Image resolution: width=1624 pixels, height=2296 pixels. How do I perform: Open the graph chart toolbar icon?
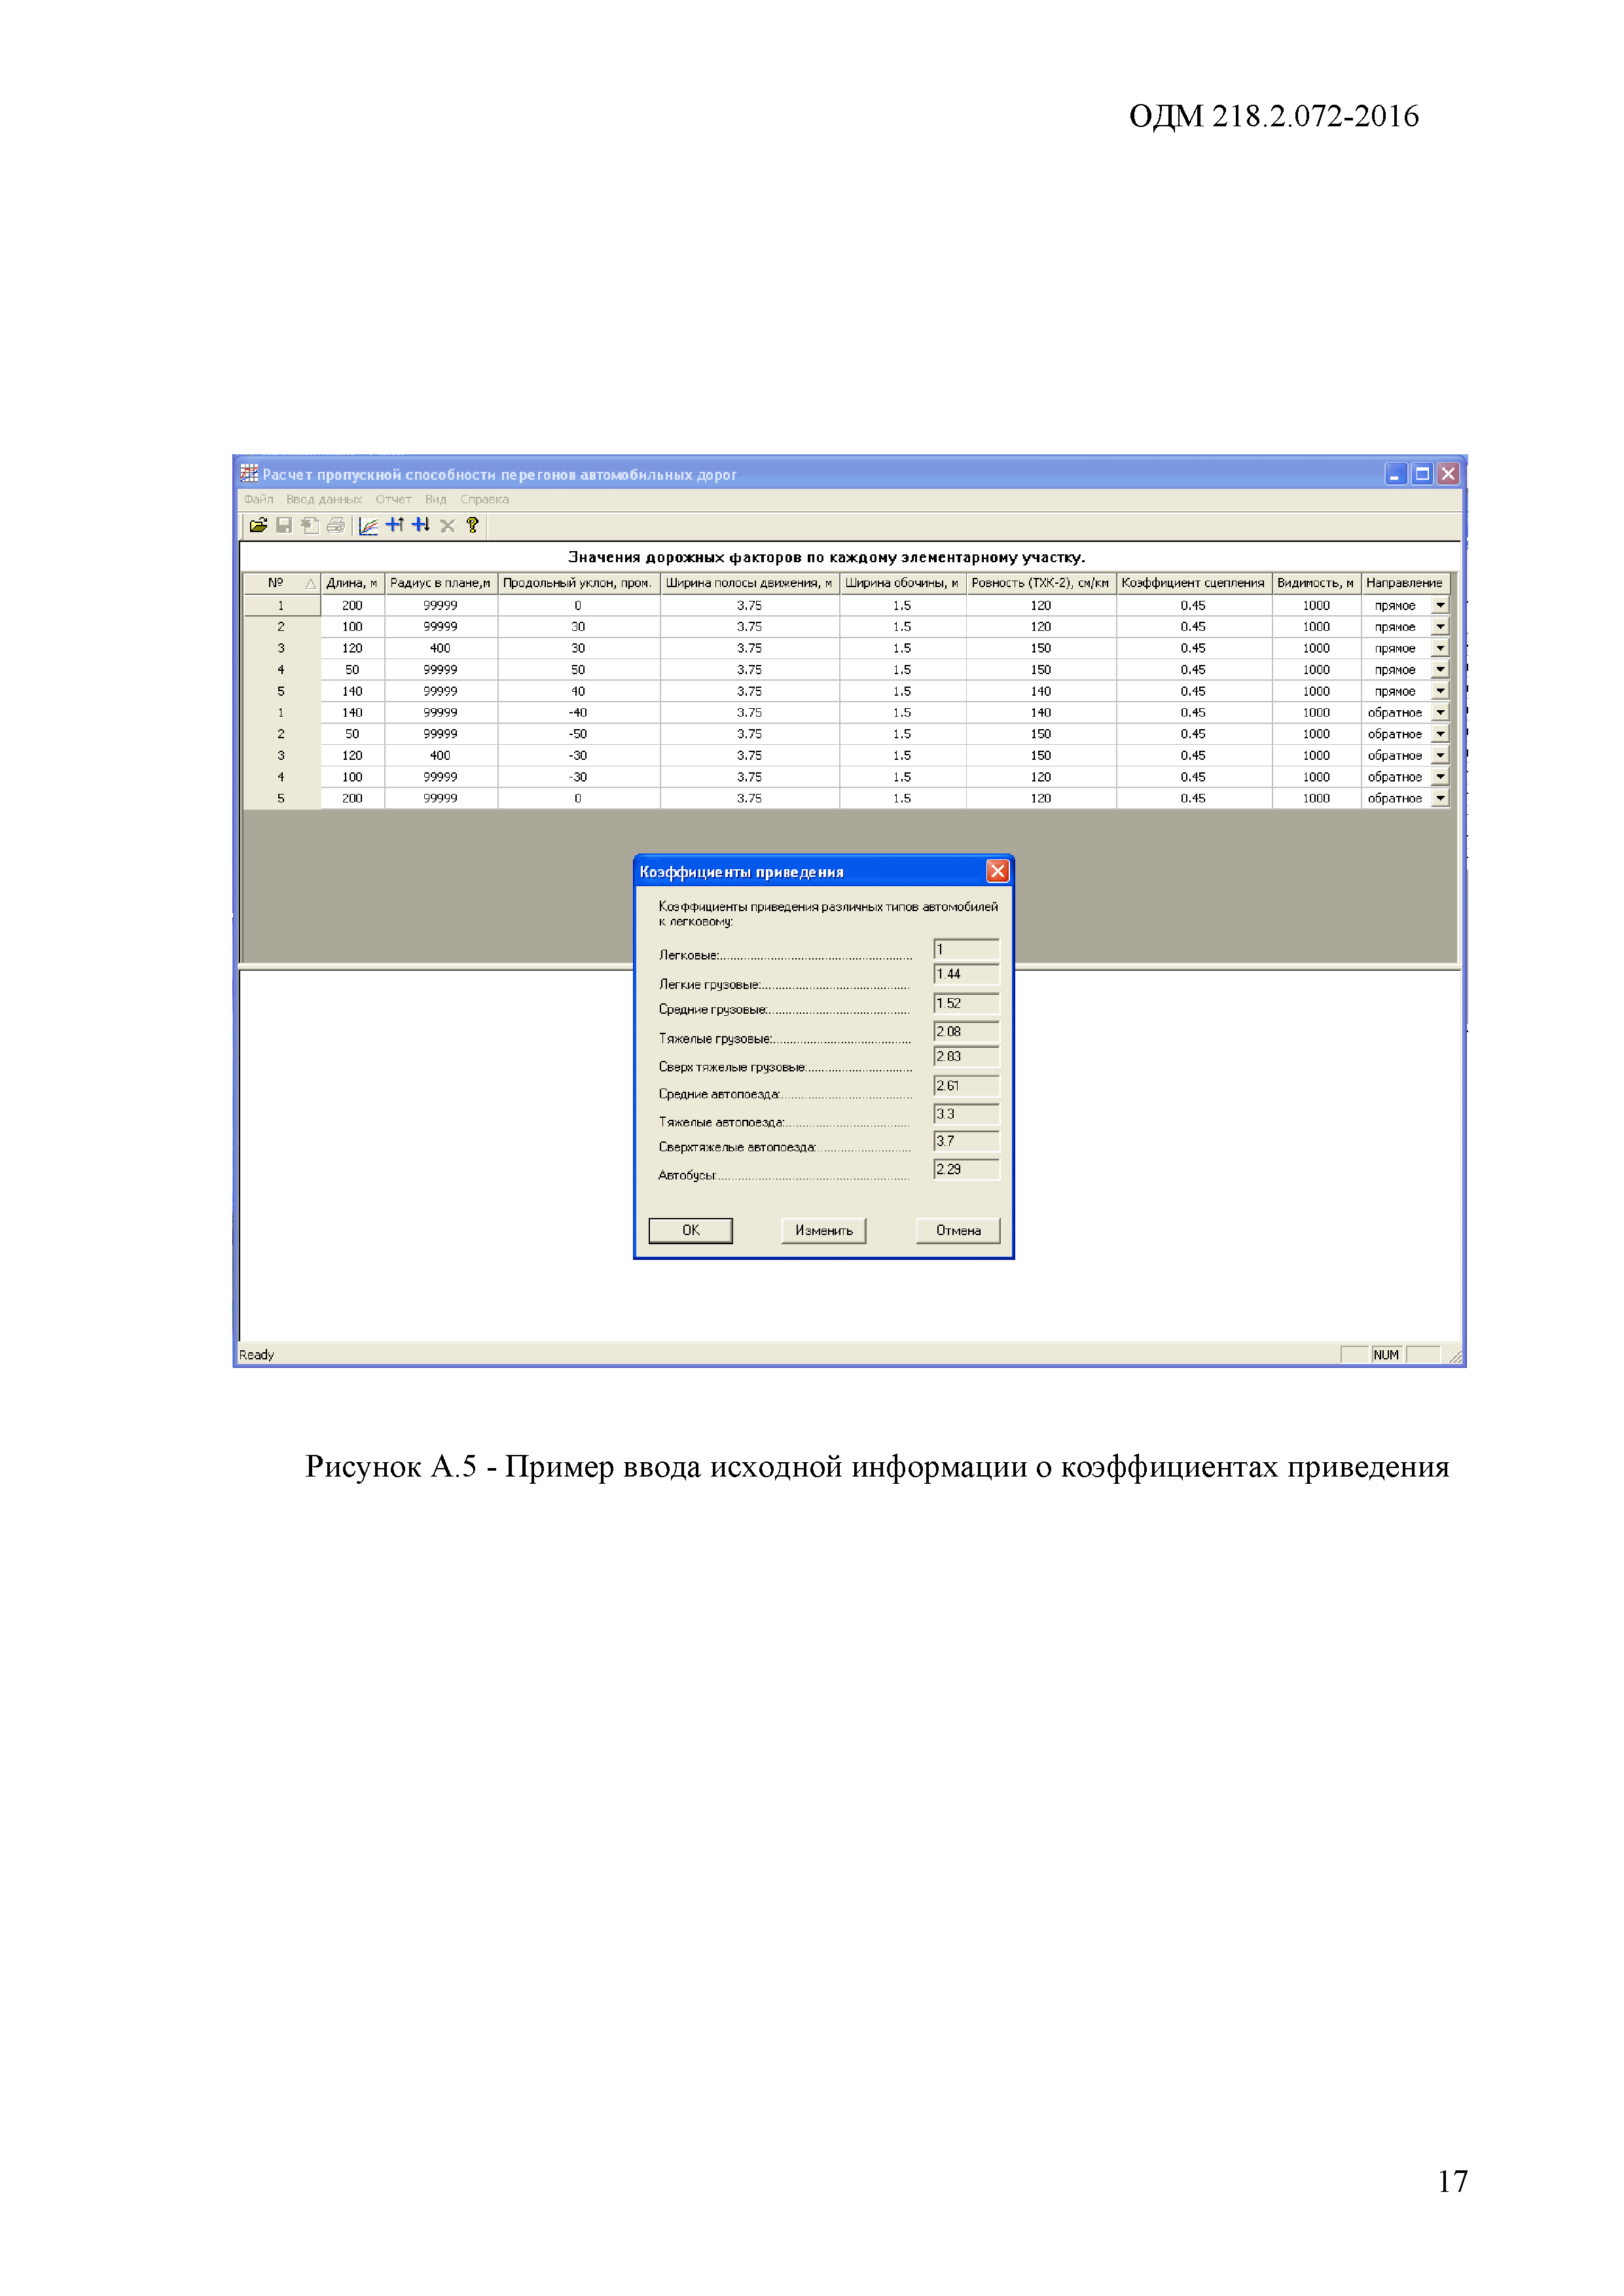[368, 525]
